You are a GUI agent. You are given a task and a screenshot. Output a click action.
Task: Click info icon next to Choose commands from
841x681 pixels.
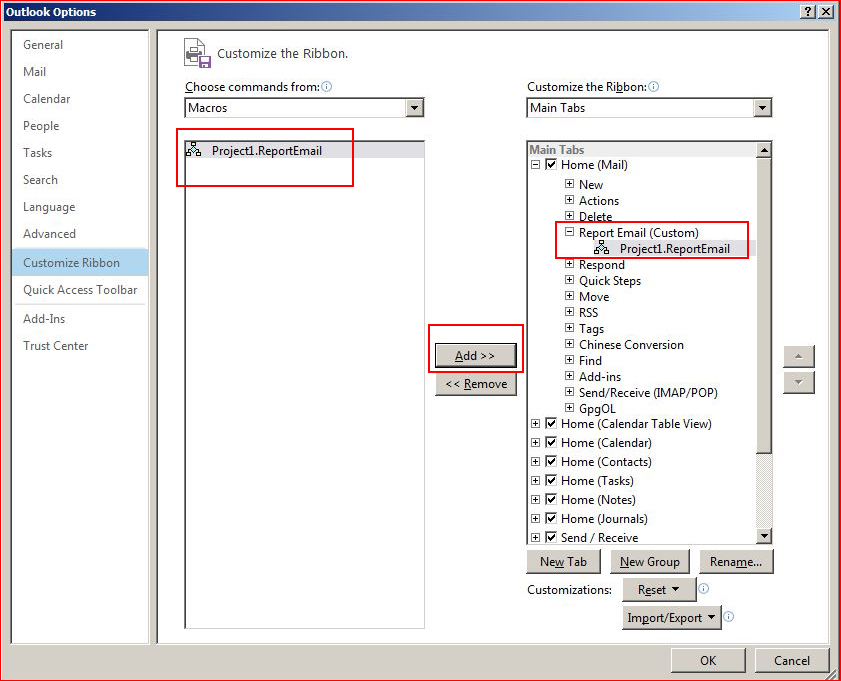pos(327,86)
